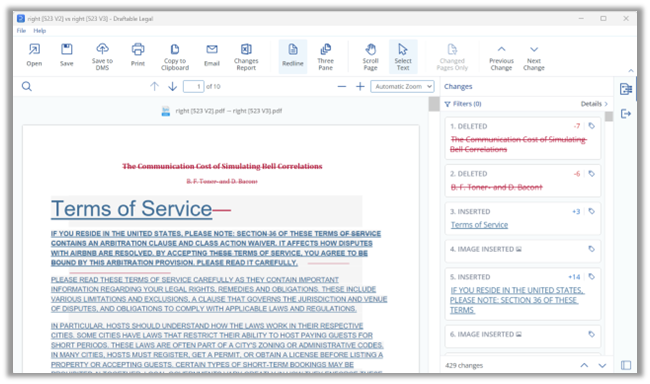This screenshot has width=650, height=384.
Task: Click the changes list scrollbar thumb
Action: point(609,117)
